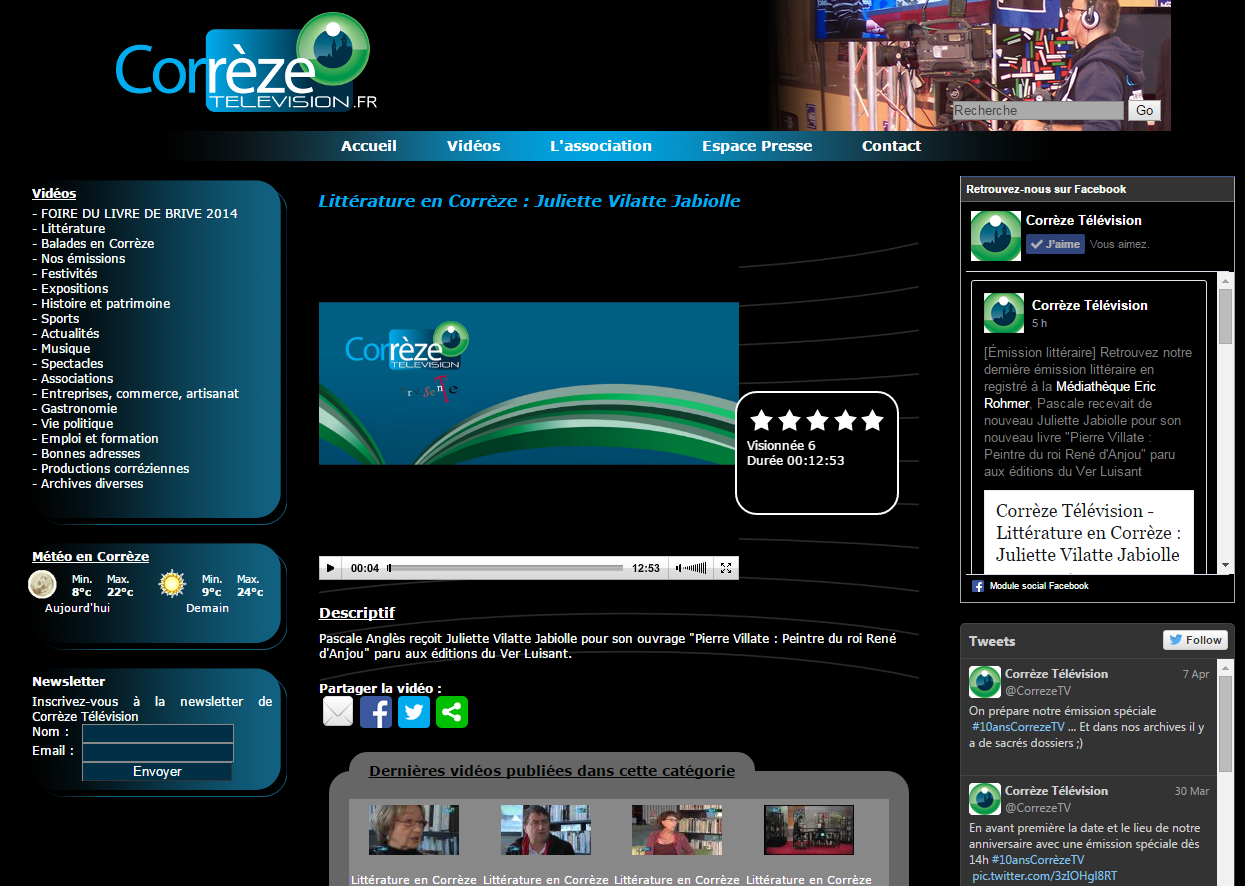Click the Corrèze Télévision site logo
The width and height of the screenshot is (1245, 886).
point(246,65)
